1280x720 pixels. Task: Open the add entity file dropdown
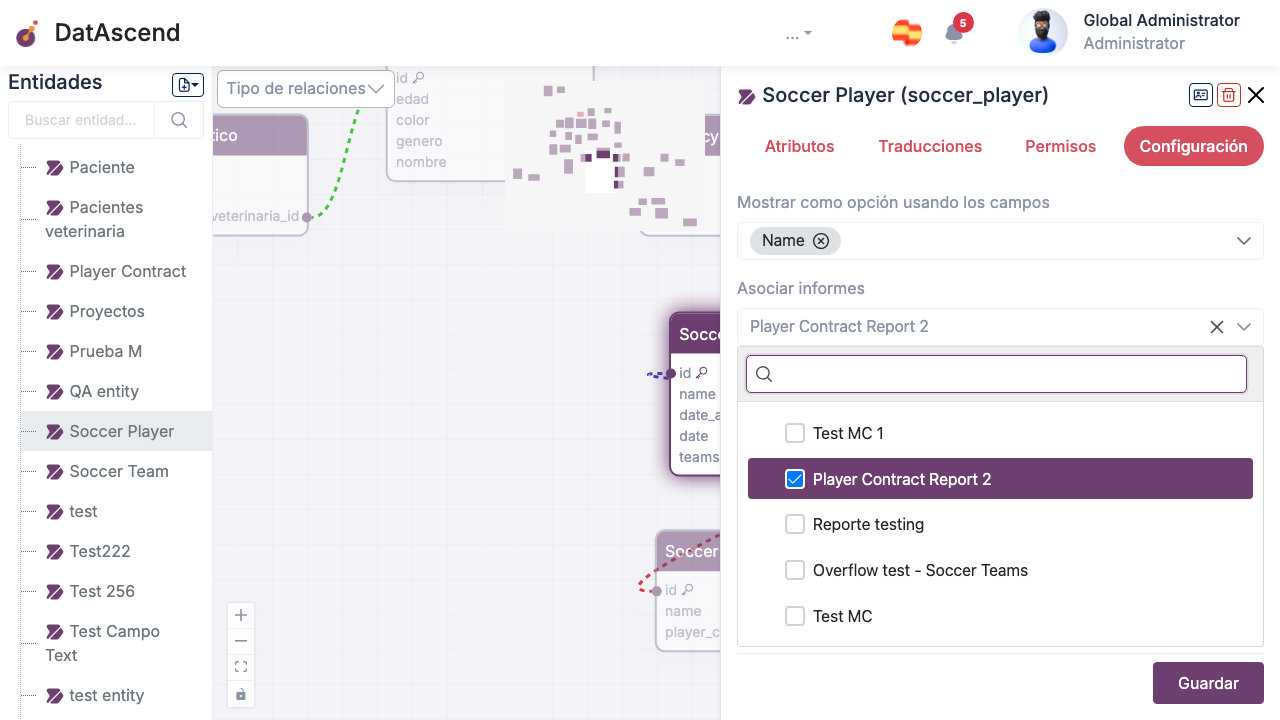click(x=188, y=85)
